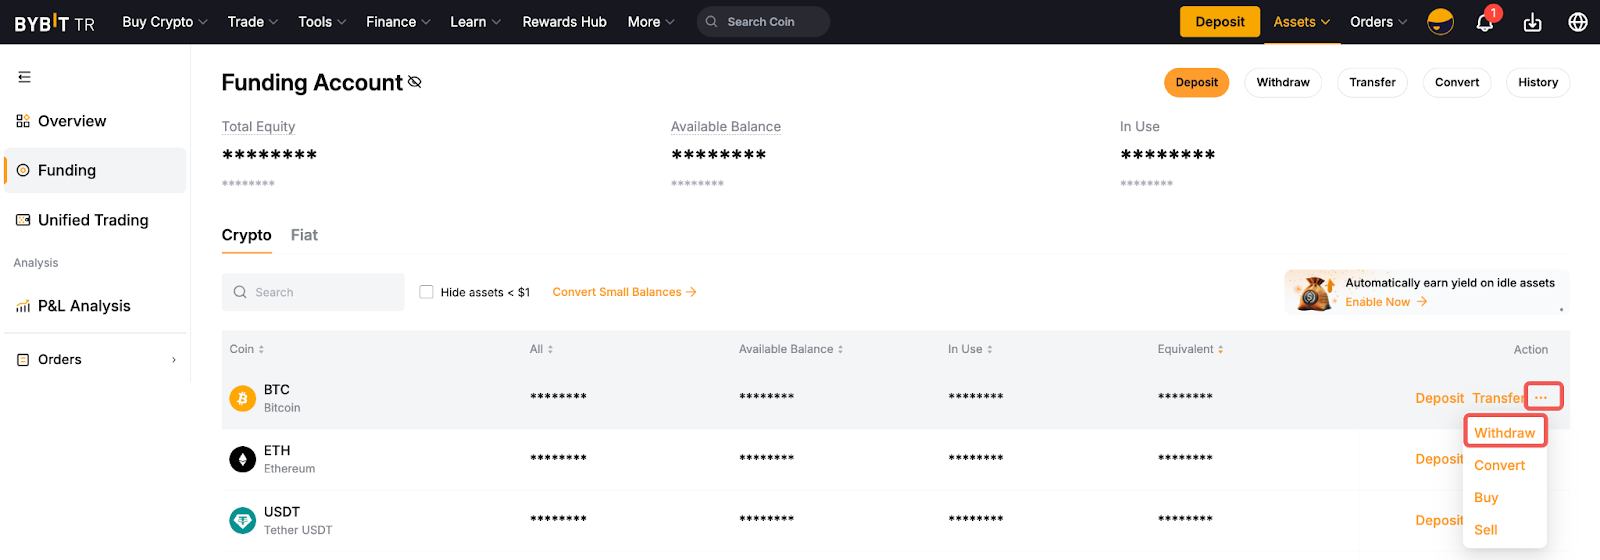Screen dimensions: 1600x560
Task: Switch to the Fiat tab
Action: tap(304, 235)
